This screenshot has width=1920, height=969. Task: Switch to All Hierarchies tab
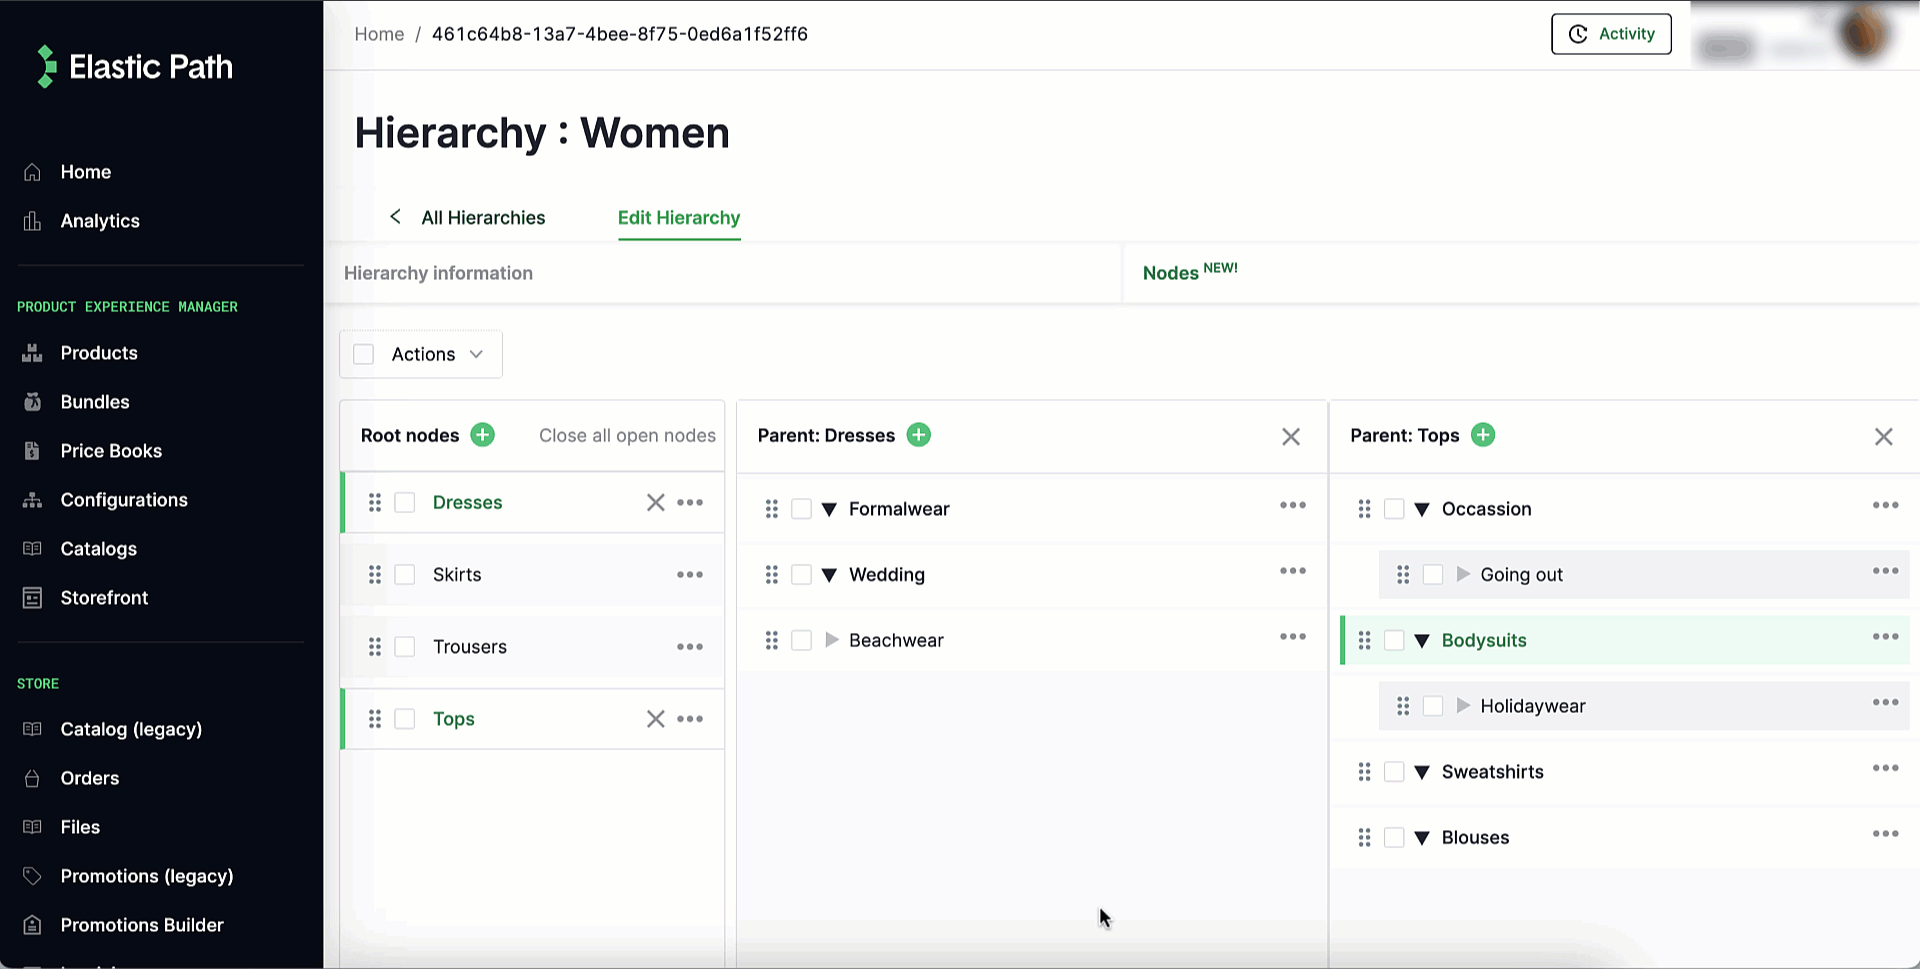click(x=482, y=218)
